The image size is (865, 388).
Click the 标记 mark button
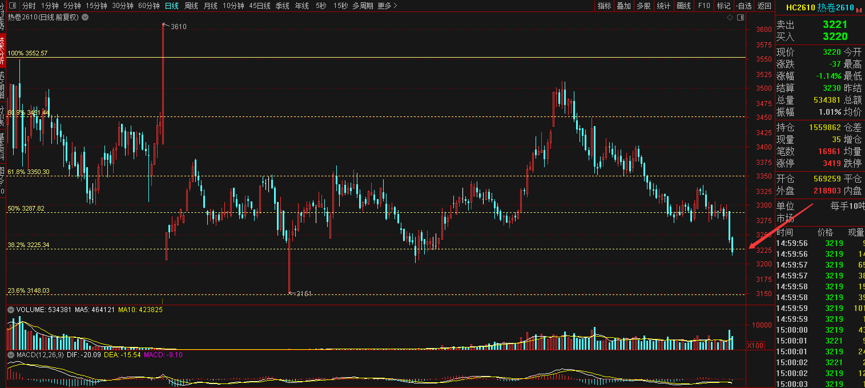tap(723, 6)
